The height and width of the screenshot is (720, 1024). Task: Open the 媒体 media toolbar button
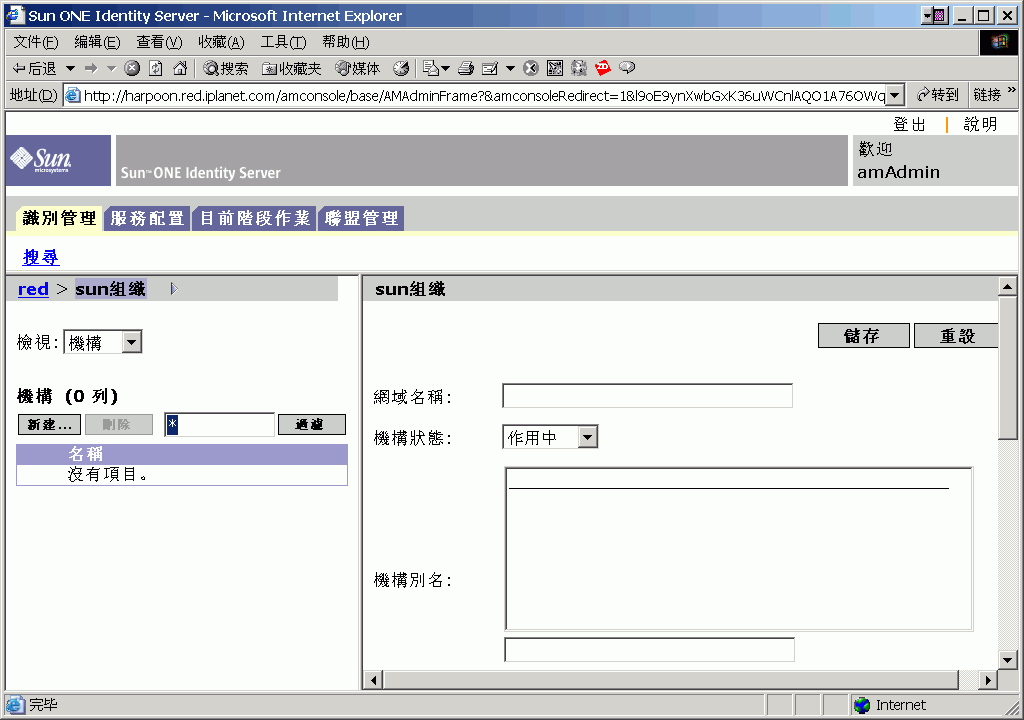(x=357, y=68)
